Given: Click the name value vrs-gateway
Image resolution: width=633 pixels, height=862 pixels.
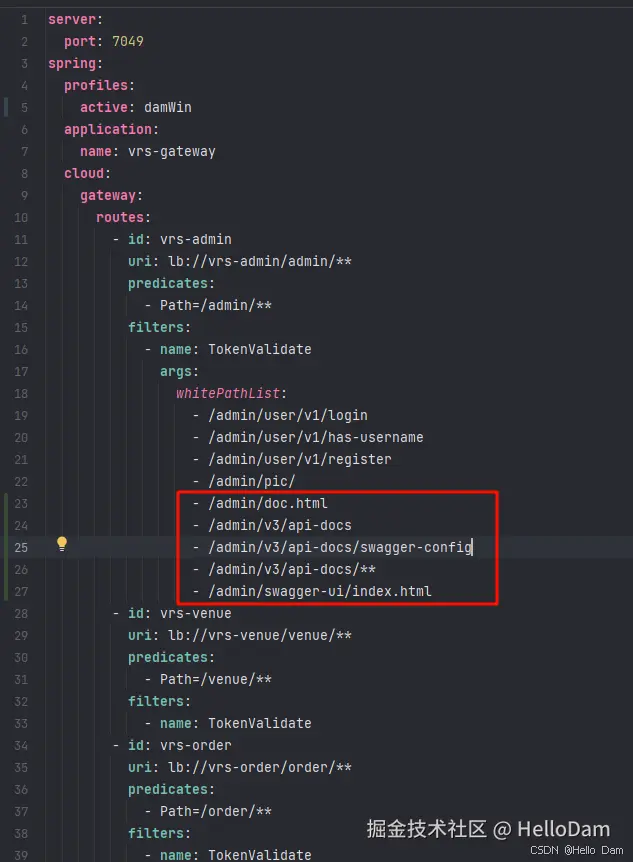Looking at the screenshot, I should [x=172, y=152].
